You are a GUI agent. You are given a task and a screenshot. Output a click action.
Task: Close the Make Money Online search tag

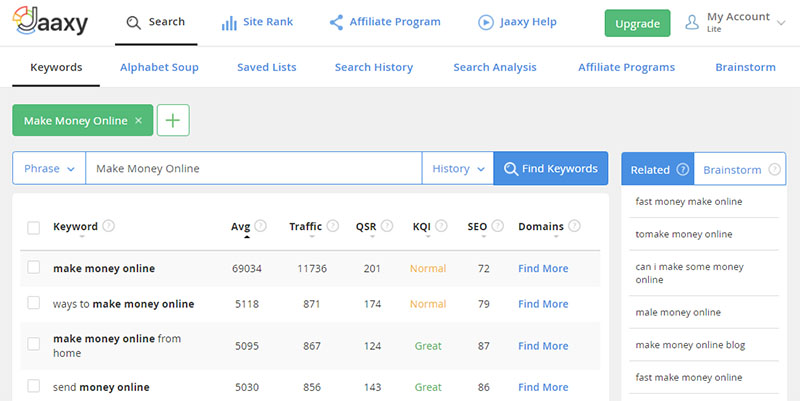click(138, 120)
